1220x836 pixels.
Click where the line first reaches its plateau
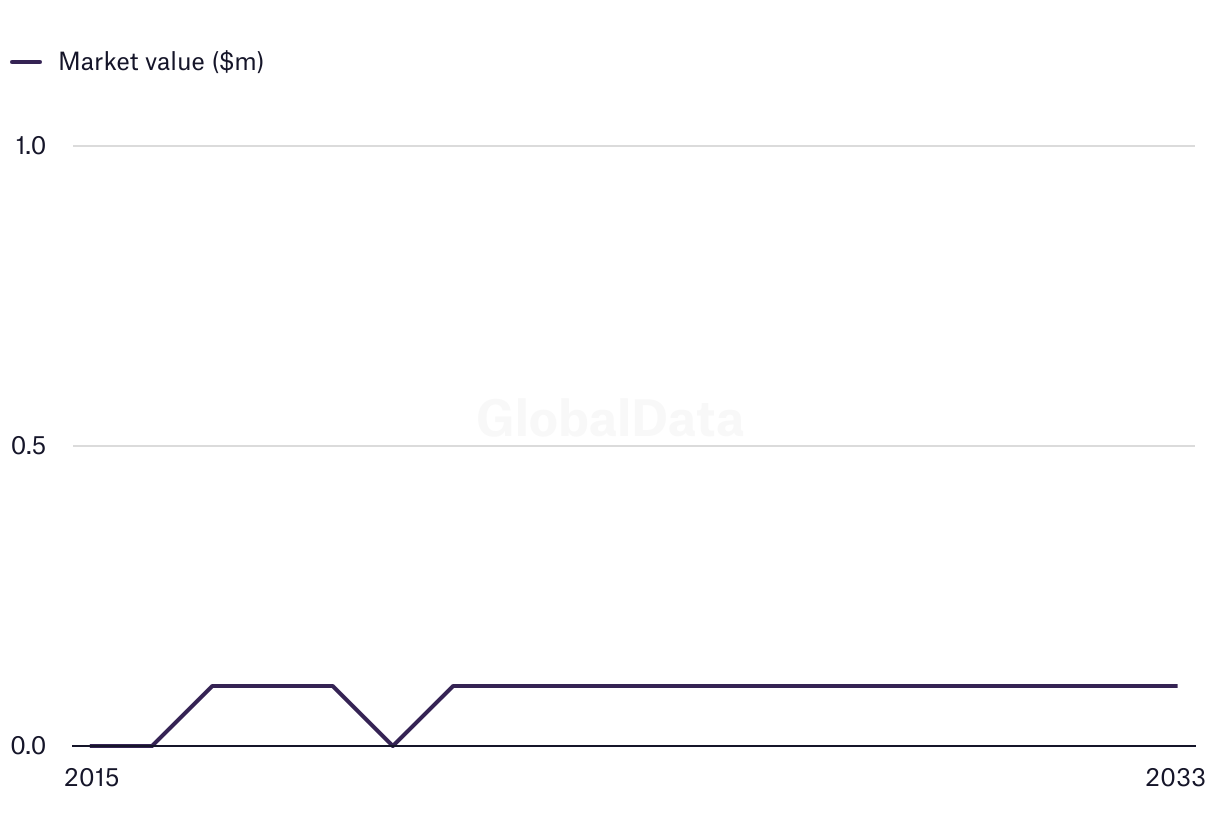[212, 686]
